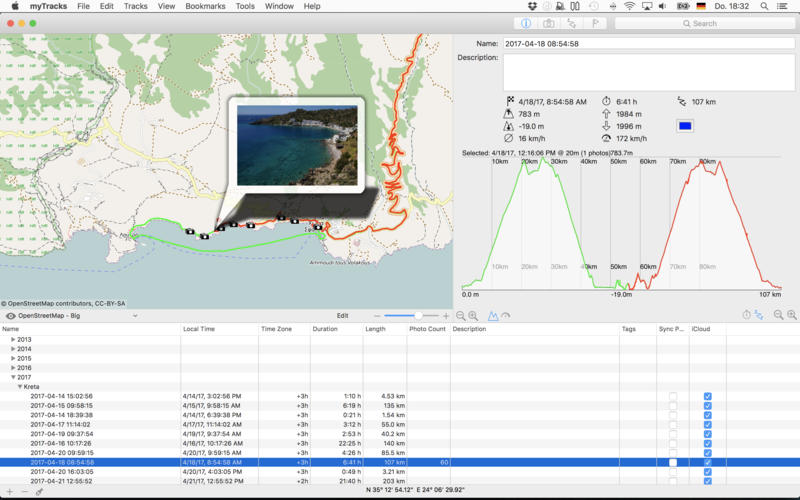
Task: Click the elevation profile mode icon
Action: (493, 315)
